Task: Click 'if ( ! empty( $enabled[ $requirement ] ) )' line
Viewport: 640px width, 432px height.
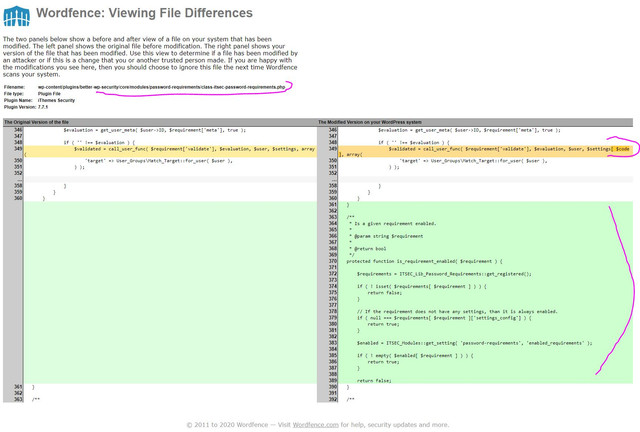Action: point(415,356)
